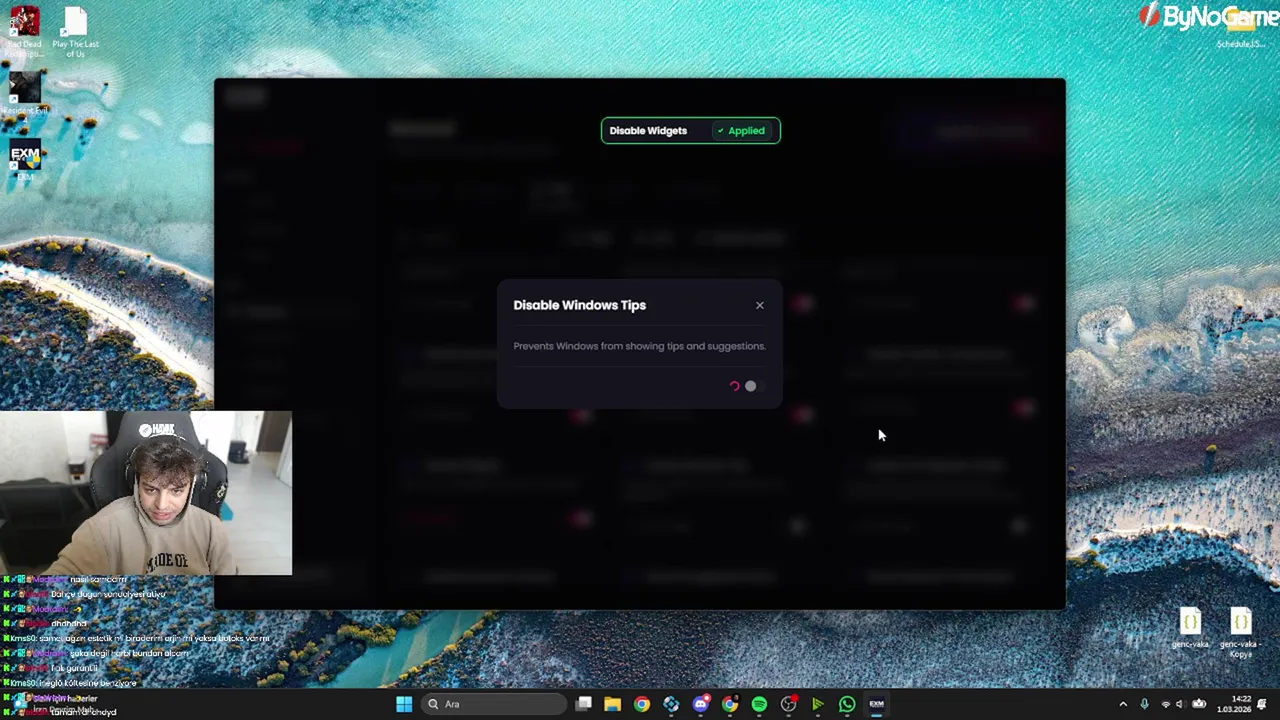Click the green Applied status badge

pos(741,131)
